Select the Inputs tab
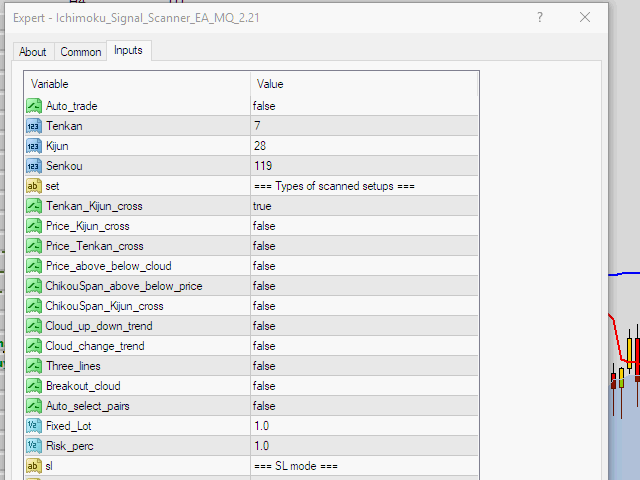This screenshot has width=640, height=480. 128,51
